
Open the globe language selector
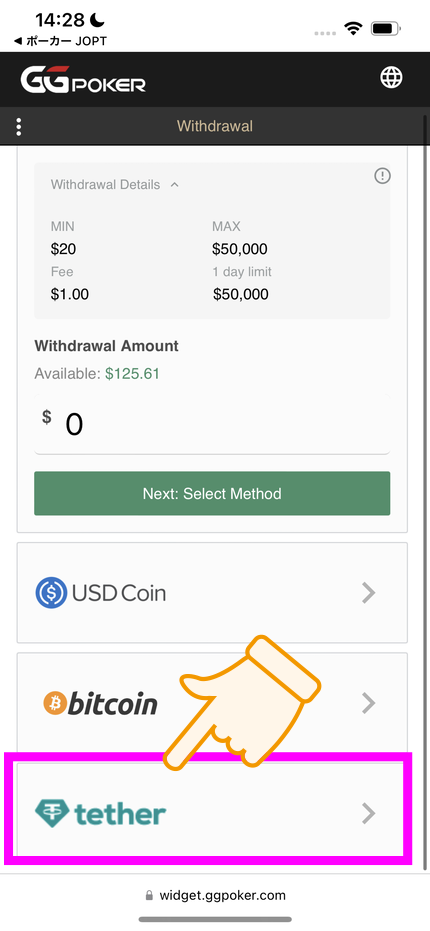[x=391, y=77]
